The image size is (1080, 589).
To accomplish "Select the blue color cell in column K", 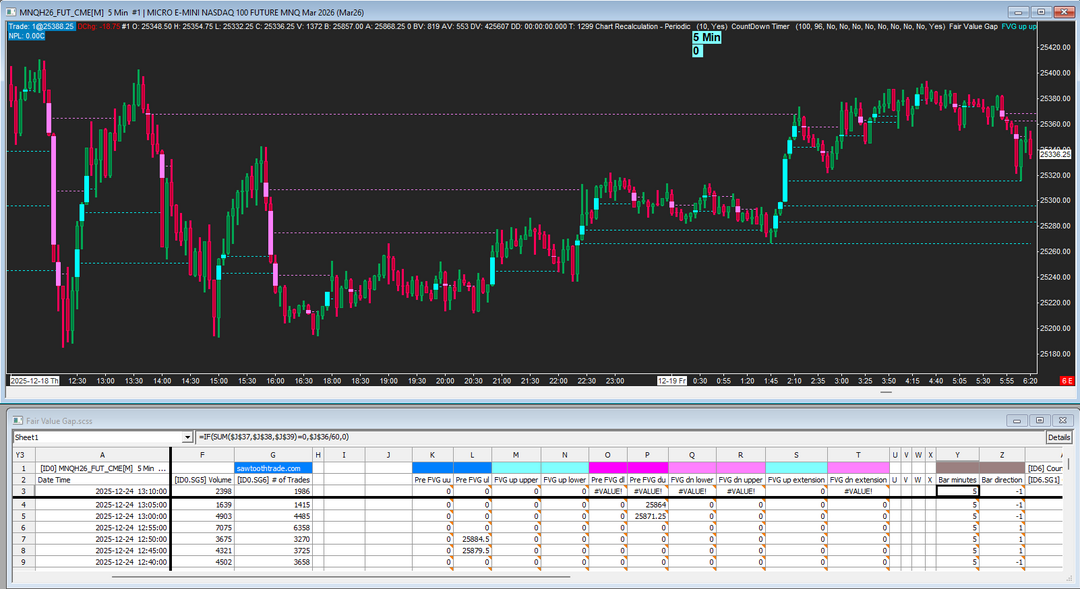I will [432, 467].
